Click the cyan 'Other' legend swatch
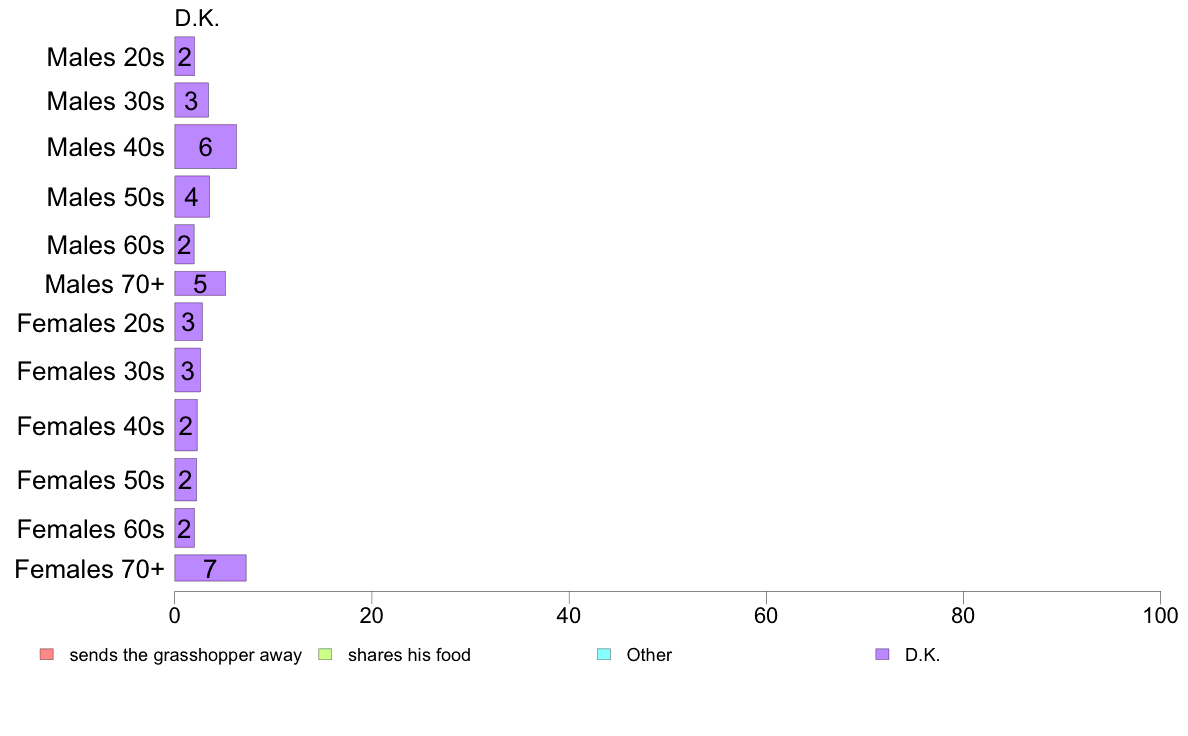 [604, 654]
